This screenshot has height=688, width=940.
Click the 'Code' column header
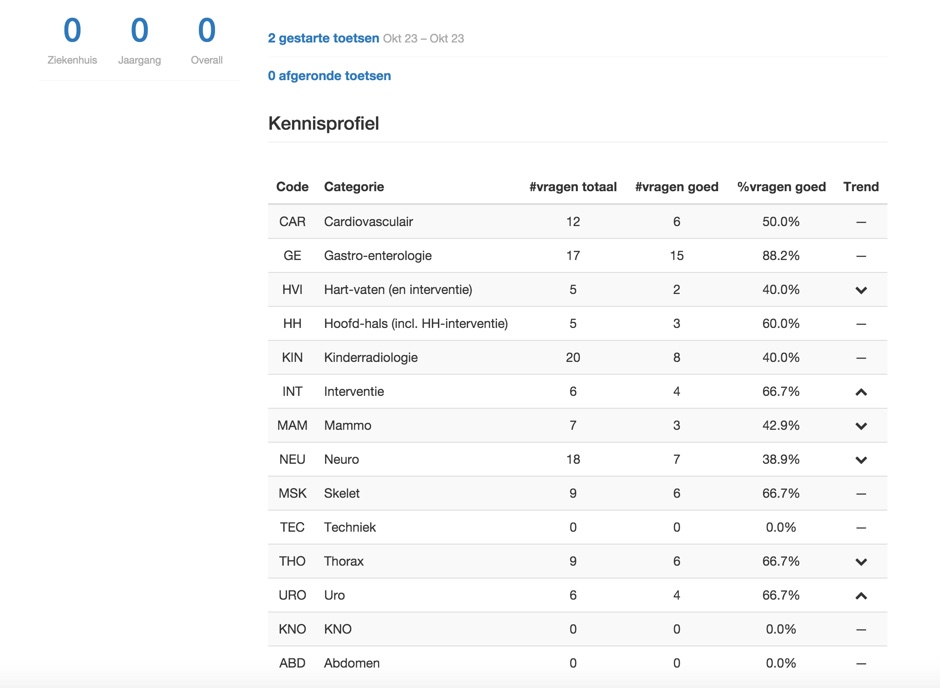(x=292, y=187)
